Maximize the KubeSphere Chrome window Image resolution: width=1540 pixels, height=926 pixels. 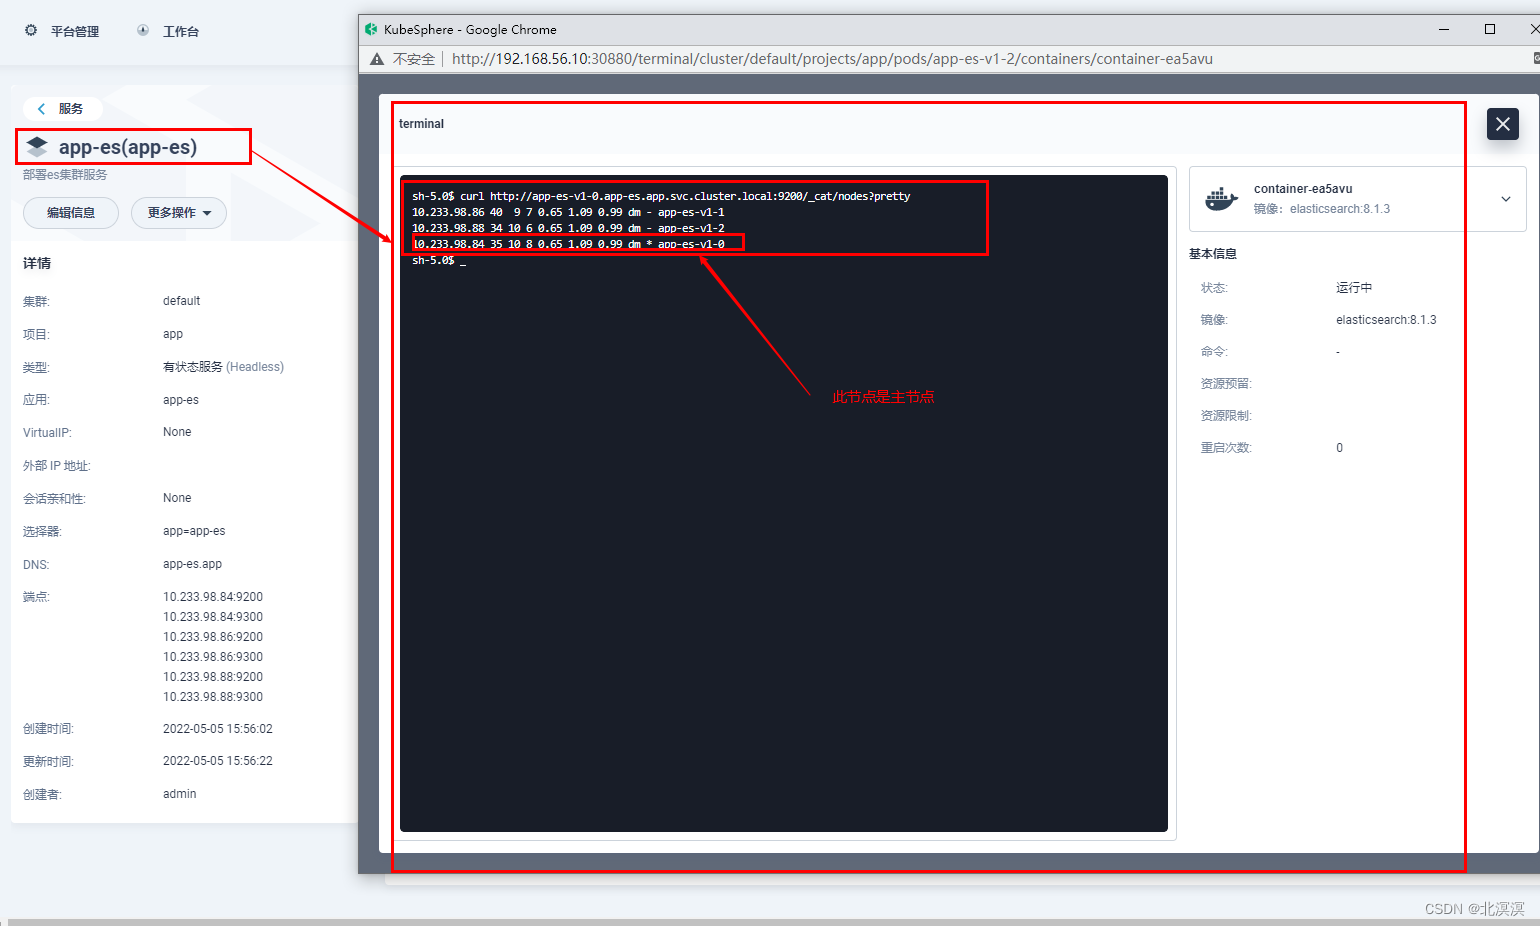1490,29
